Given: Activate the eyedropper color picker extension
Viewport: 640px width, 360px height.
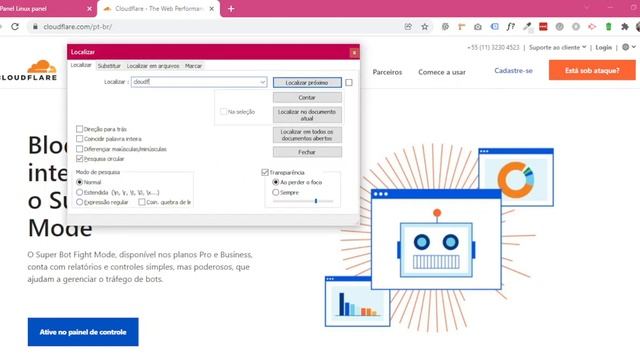Looking at the screenshot, I should (527, 27).
